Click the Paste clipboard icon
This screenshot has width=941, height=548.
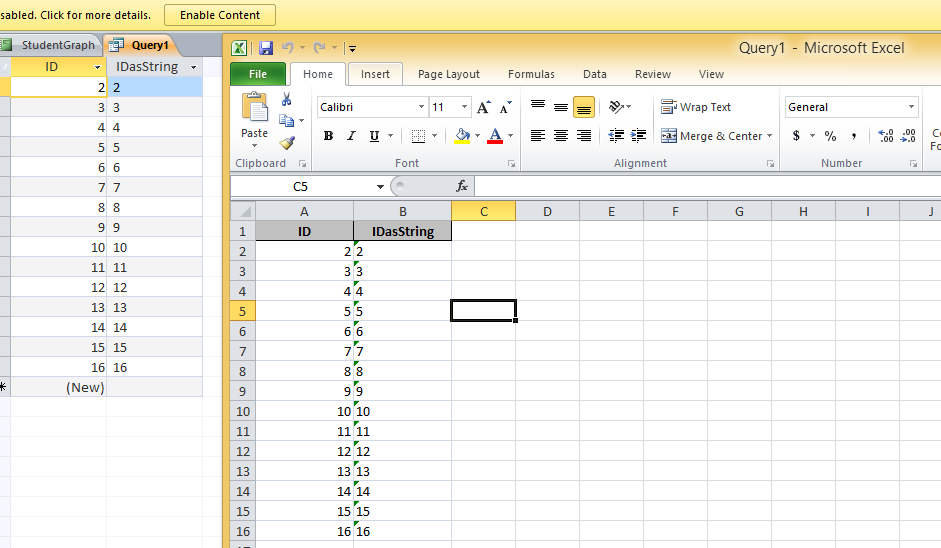point(254,107)
